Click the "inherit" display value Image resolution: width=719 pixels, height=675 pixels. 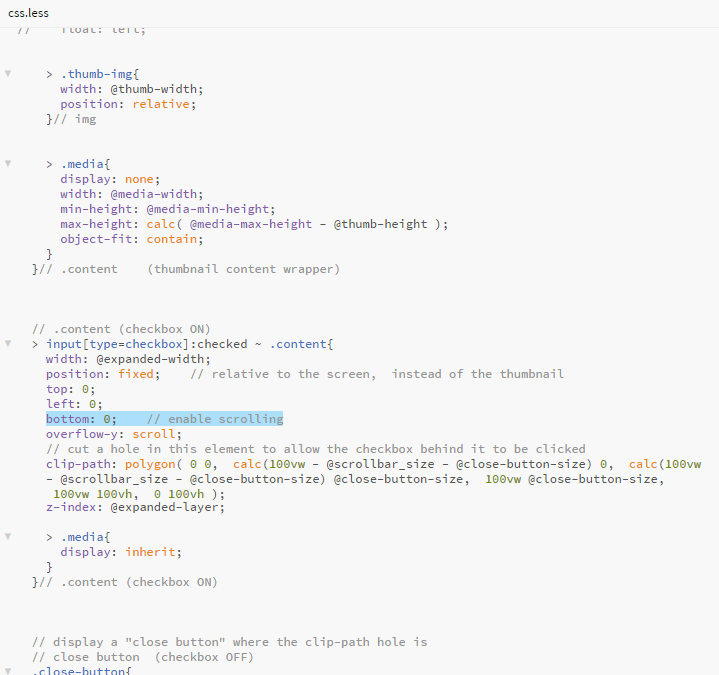(x=153, y=552)
